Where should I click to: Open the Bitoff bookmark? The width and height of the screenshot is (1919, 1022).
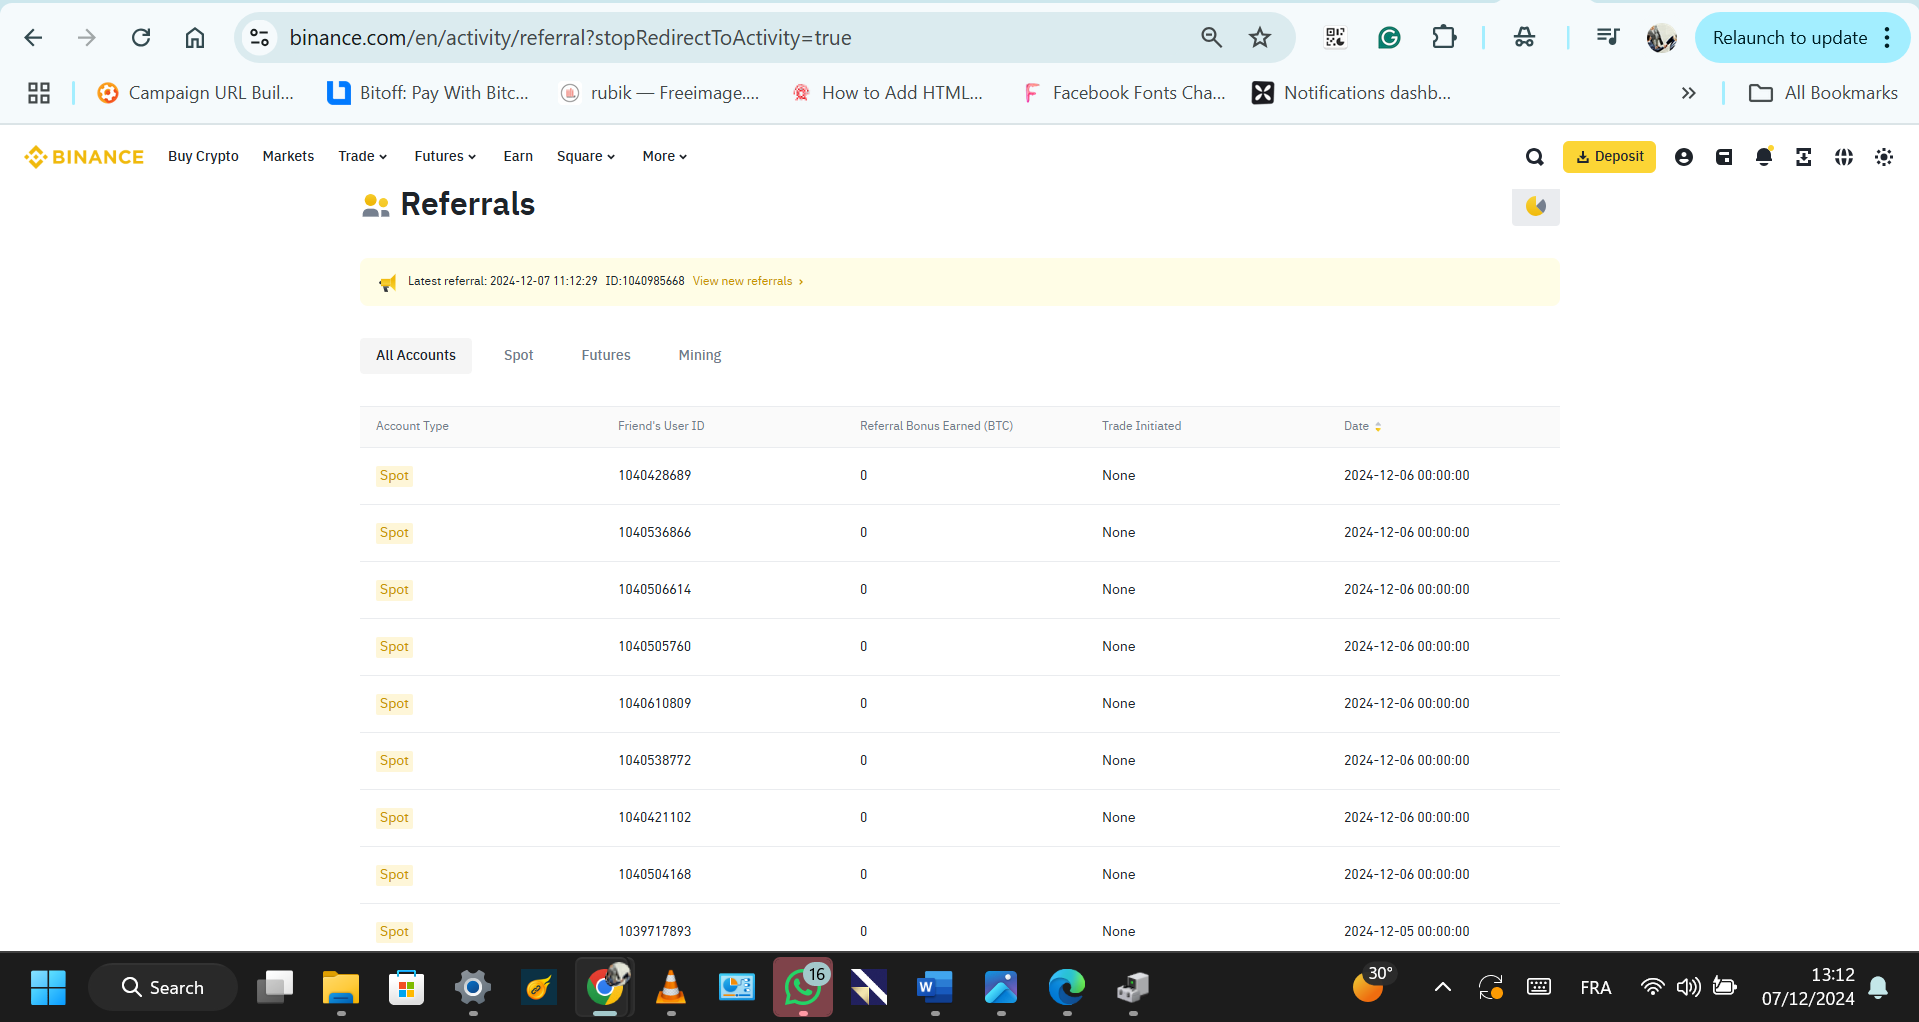pyautogui.click(x=428, y=93)
